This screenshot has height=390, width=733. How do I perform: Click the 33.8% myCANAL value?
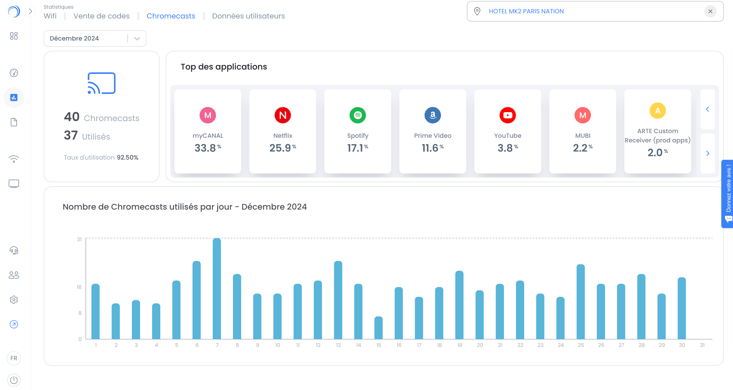coord(208,148)
